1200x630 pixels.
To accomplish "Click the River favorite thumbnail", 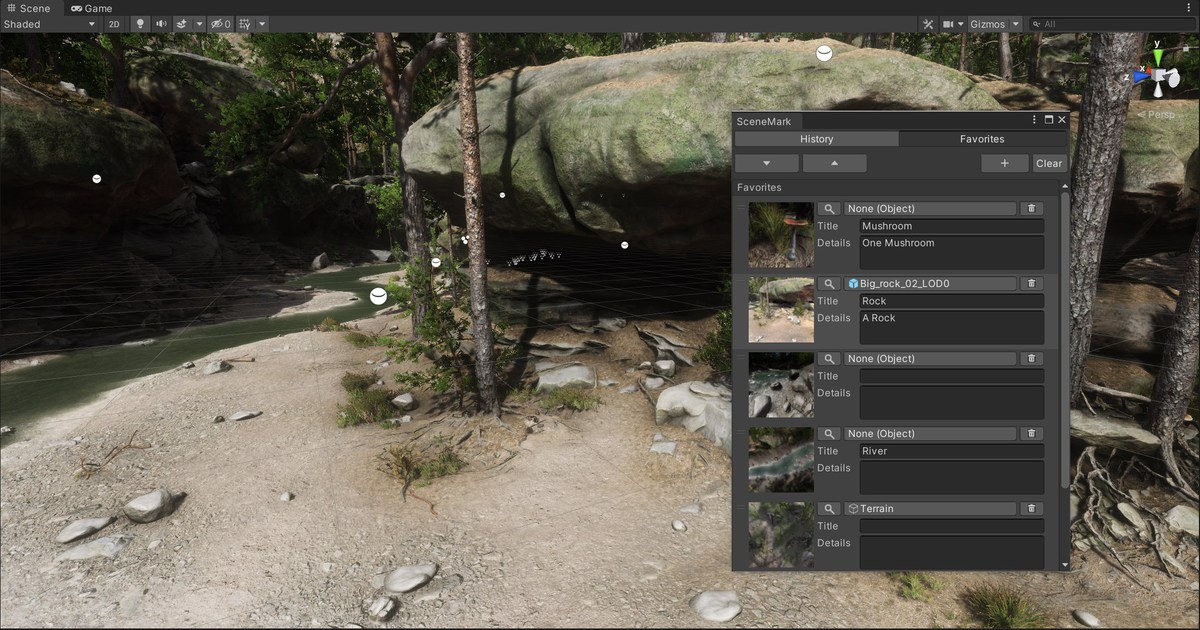I will [x=781, y=460].
